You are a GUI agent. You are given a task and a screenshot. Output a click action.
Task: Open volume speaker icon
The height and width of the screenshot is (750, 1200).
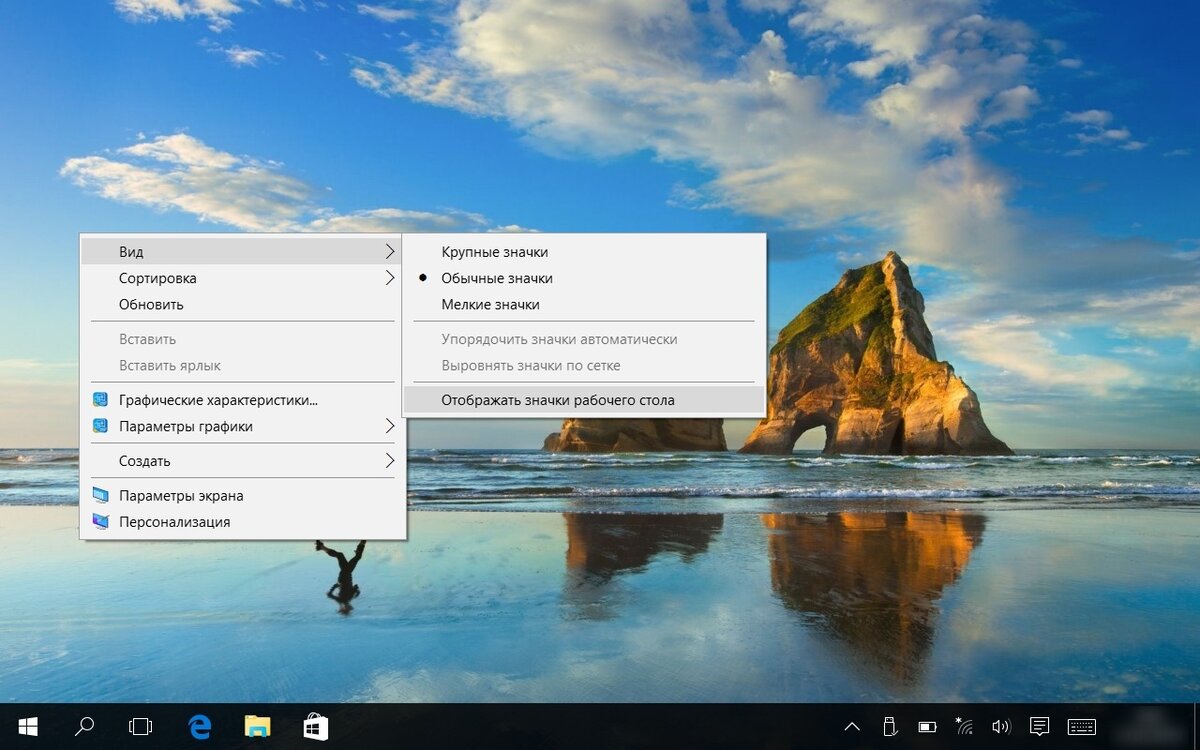click(1000, 727)
